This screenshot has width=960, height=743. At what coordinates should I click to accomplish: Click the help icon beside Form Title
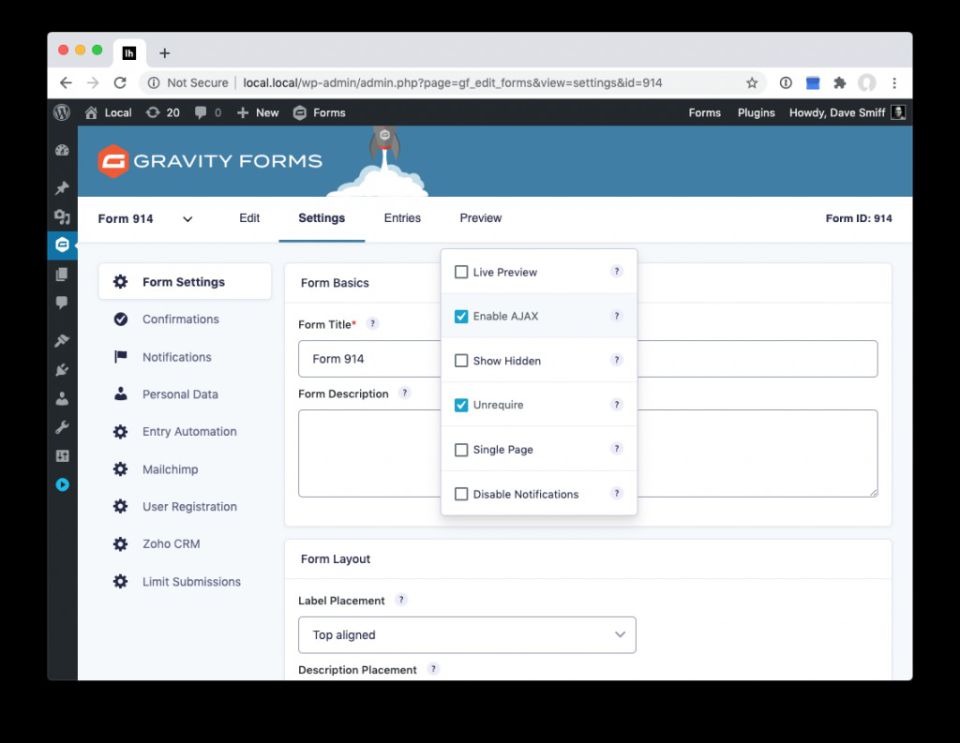coord(372,324)
